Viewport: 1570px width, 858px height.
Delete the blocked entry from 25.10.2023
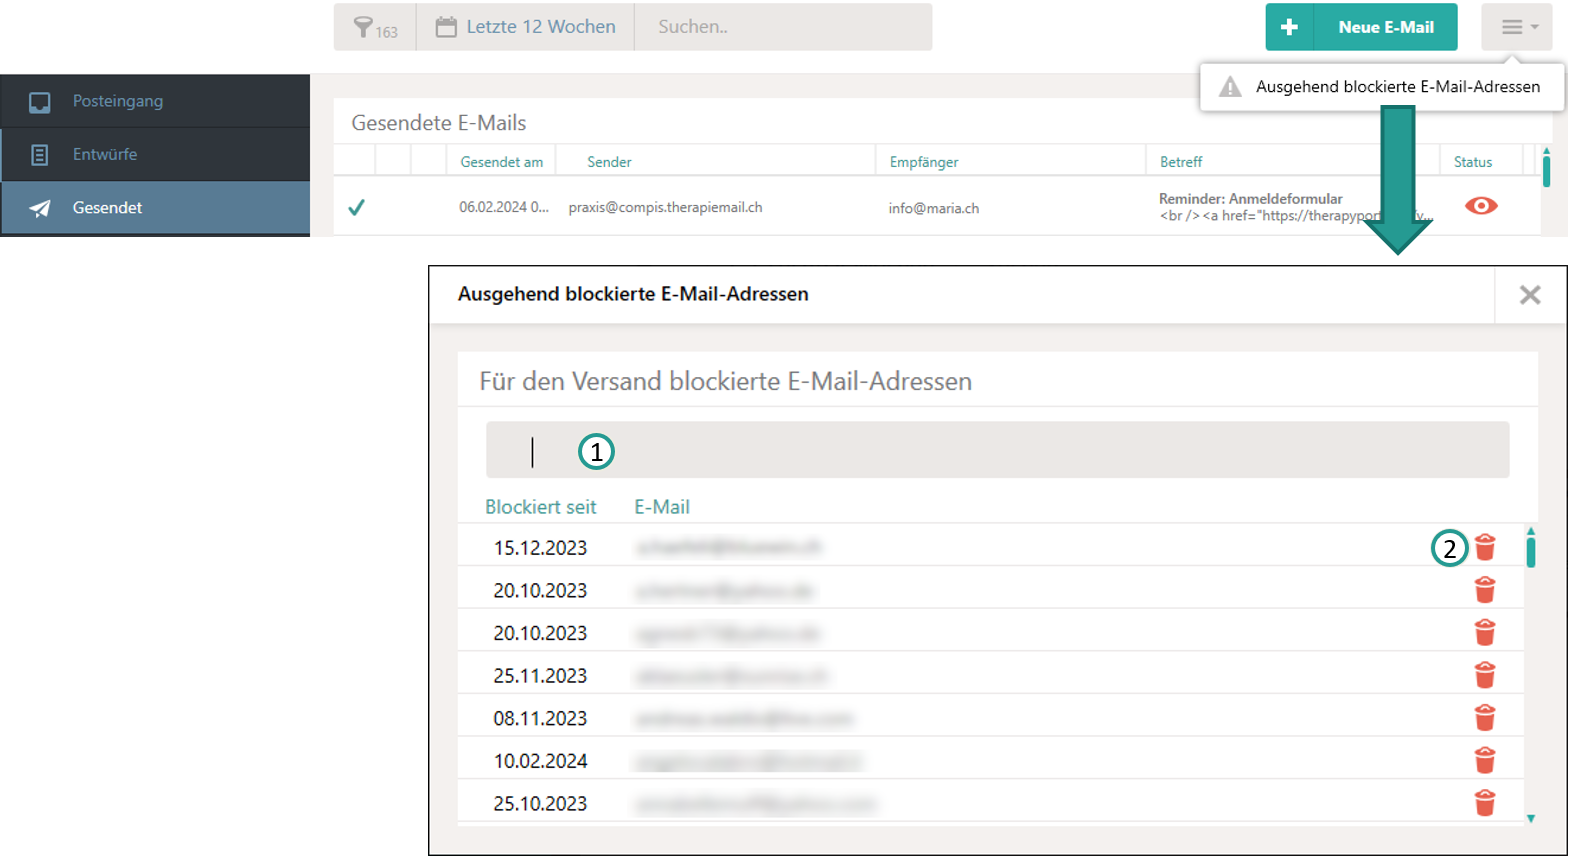(1485, 803)
